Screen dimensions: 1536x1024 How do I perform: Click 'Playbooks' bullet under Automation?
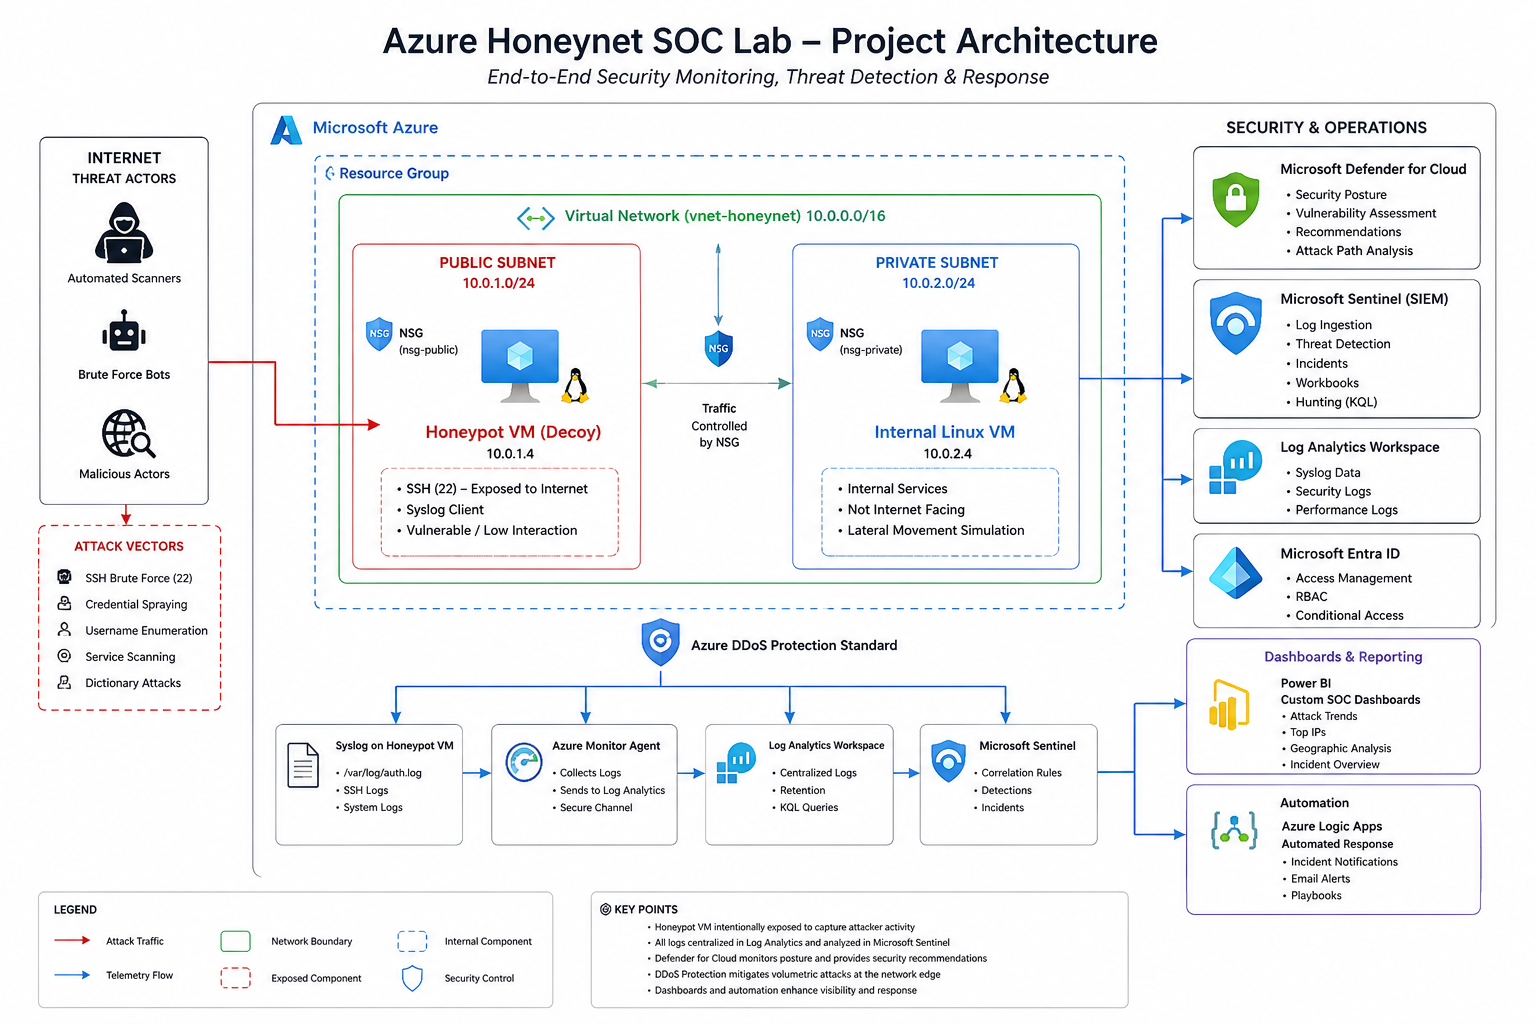pyautogui.click(x=1316, y=895)
